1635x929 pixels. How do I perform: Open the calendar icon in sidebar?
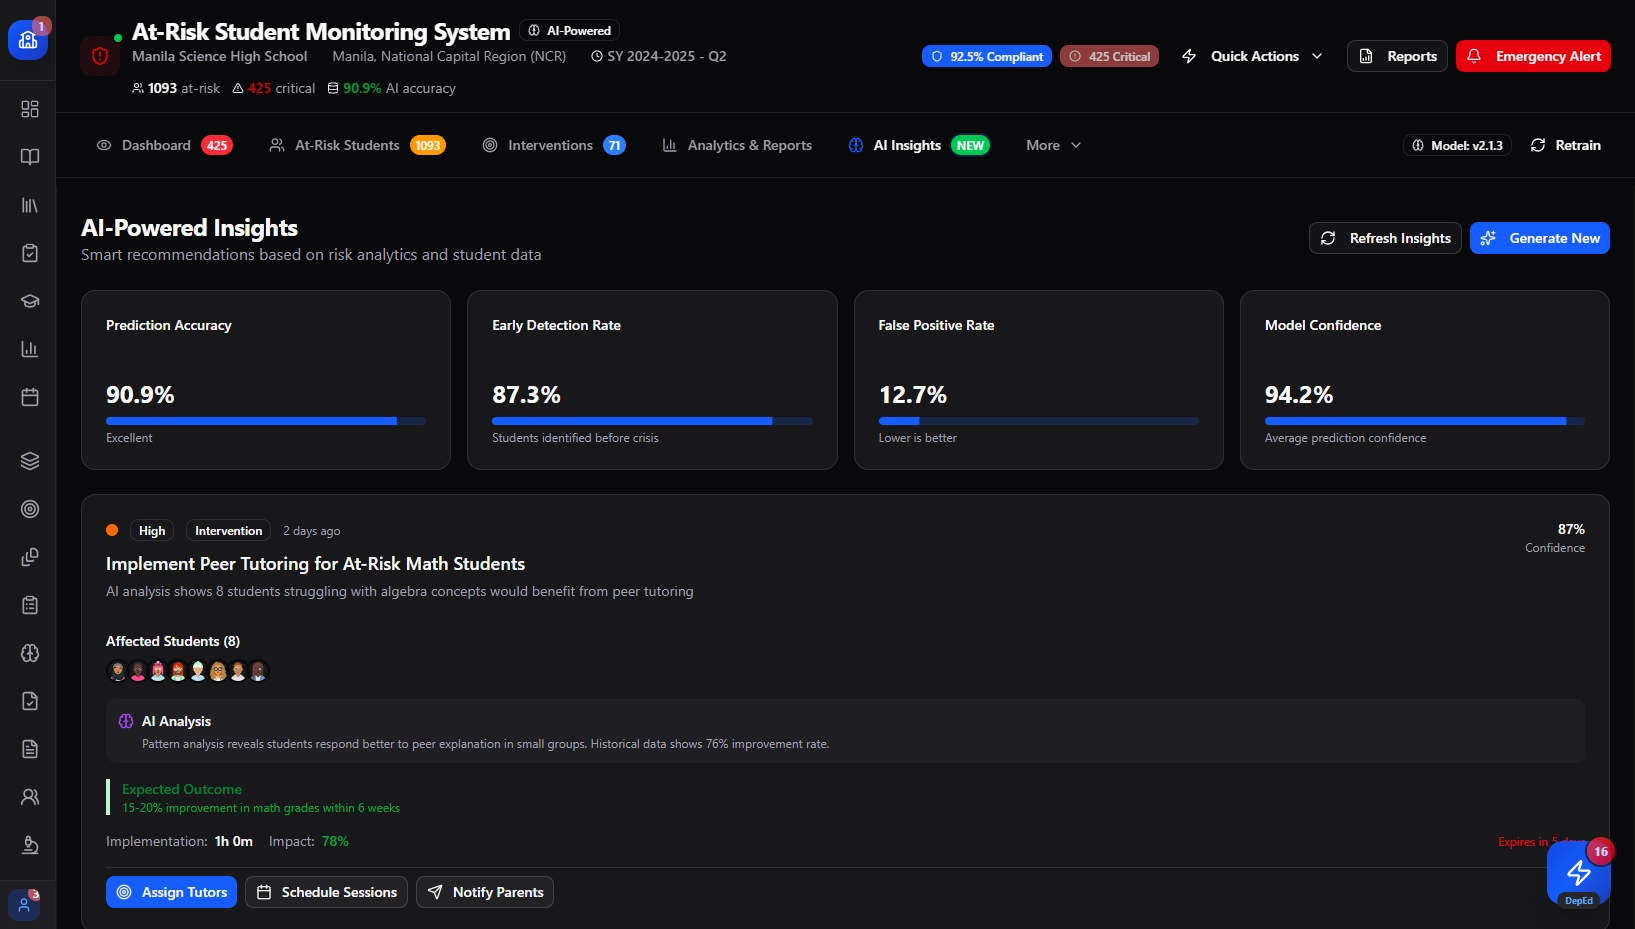(x=30, y=397)
